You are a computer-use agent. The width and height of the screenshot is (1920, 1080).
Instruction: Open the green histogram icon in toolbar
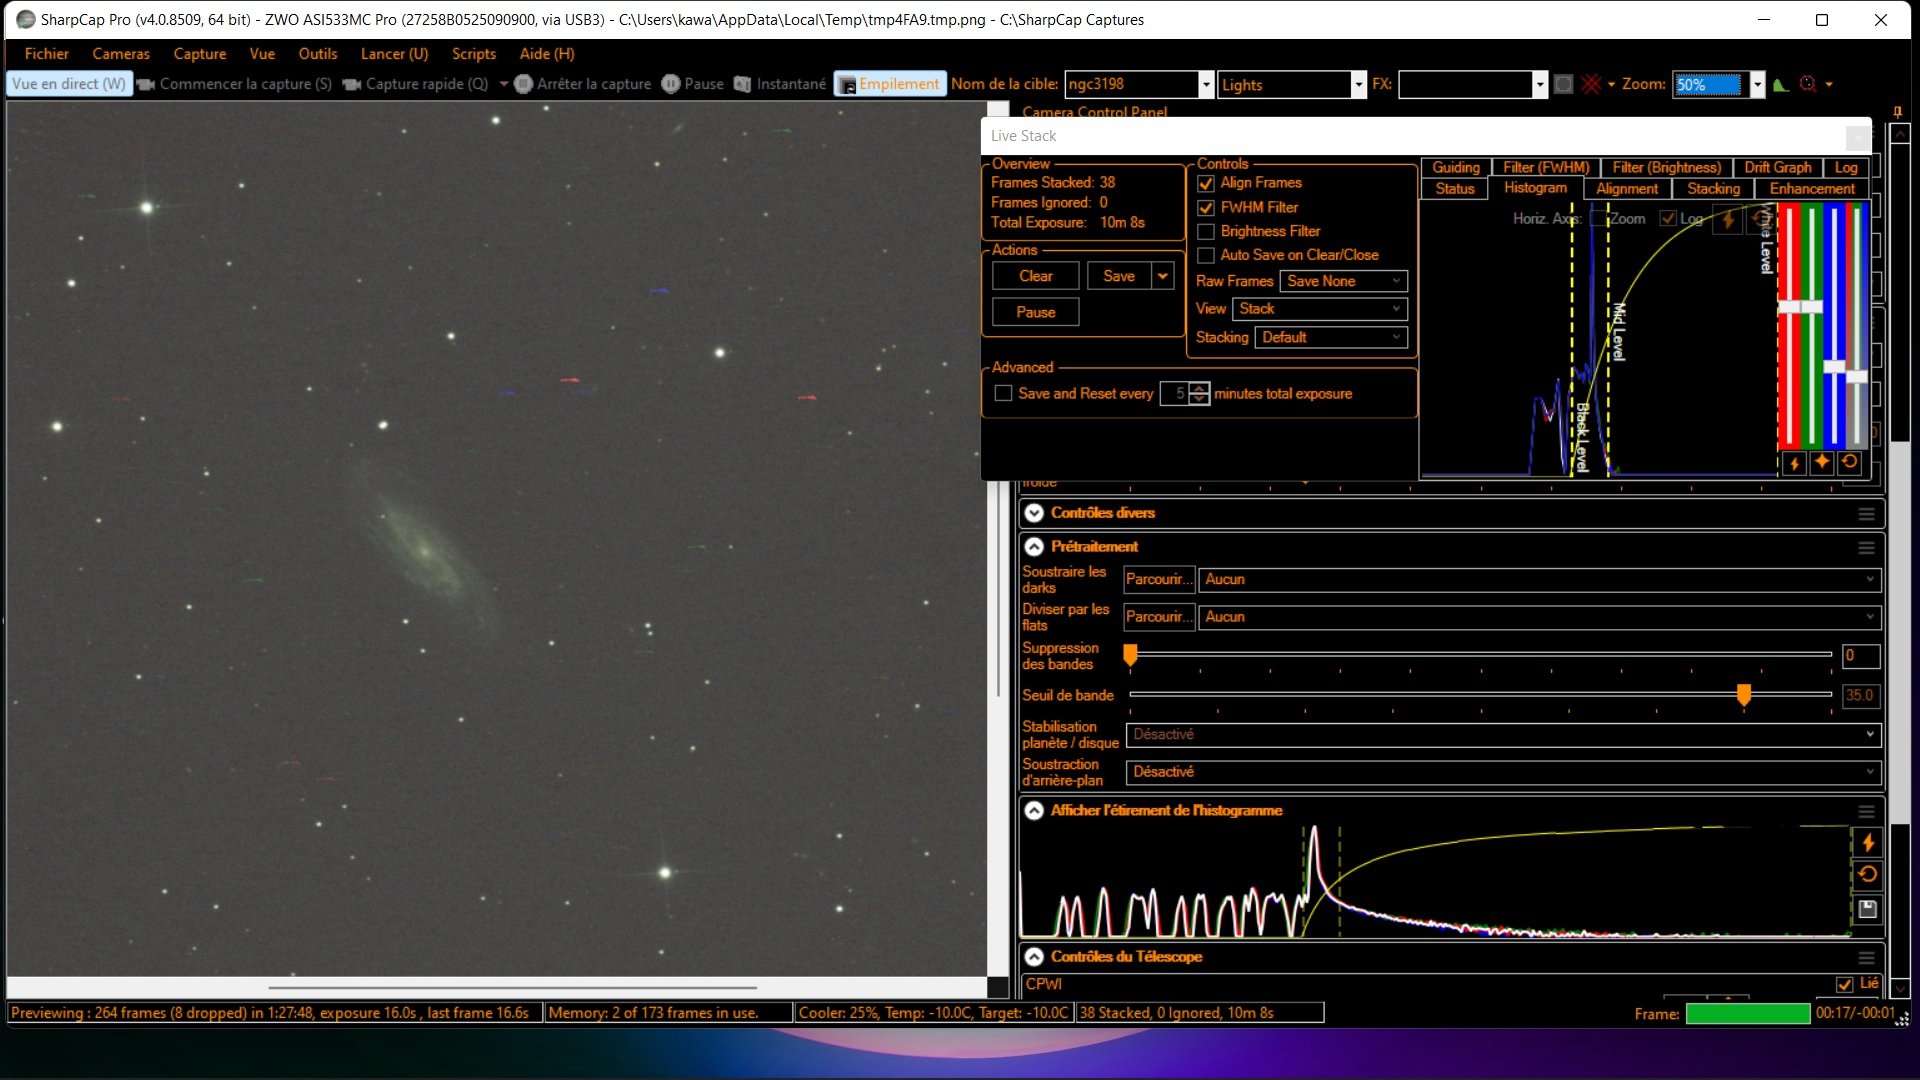(x=1781, y=84)
